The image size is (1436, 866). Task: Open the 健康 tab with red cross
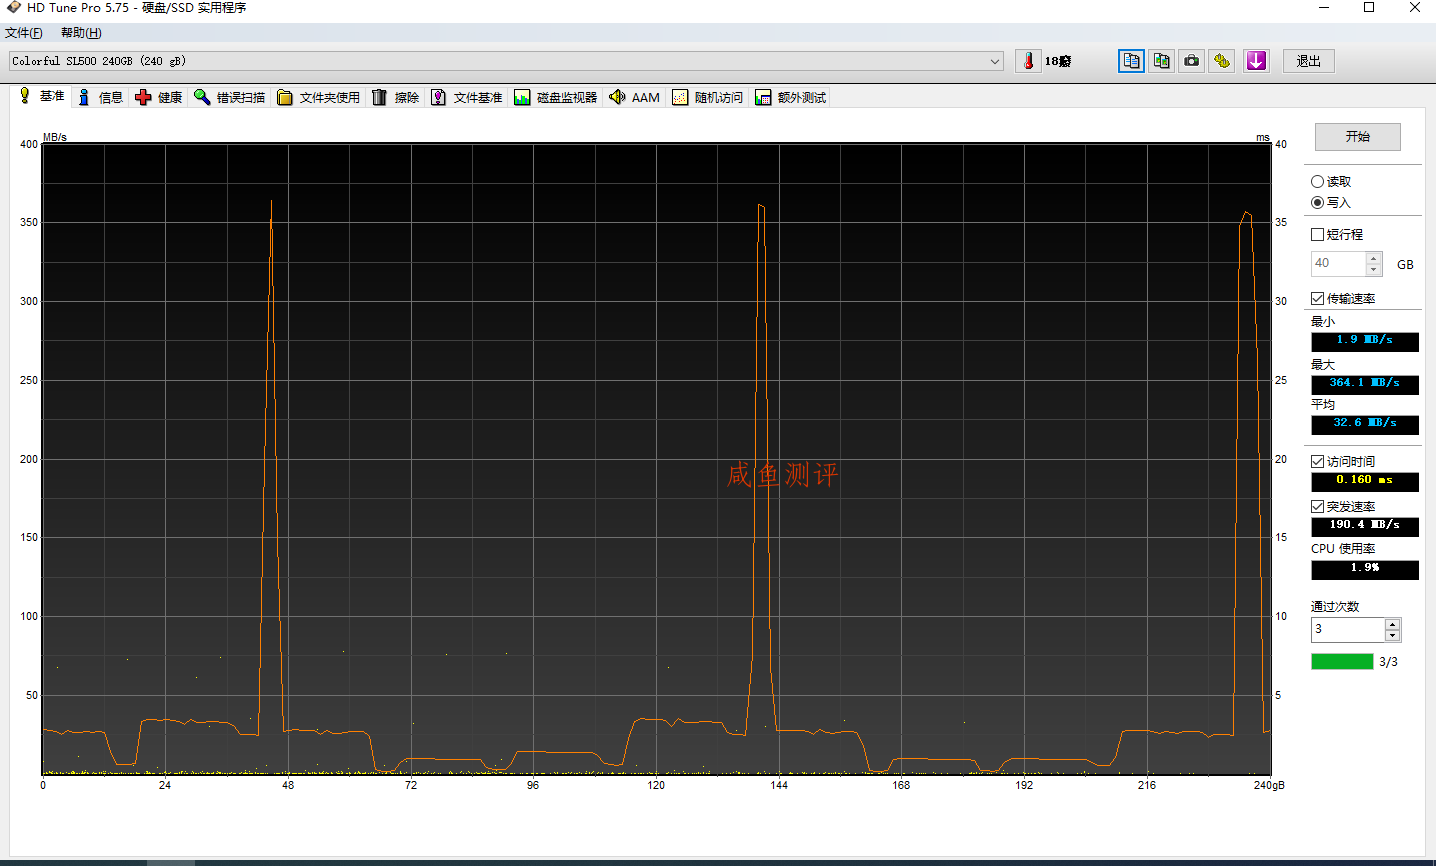(x=159, y=97)
